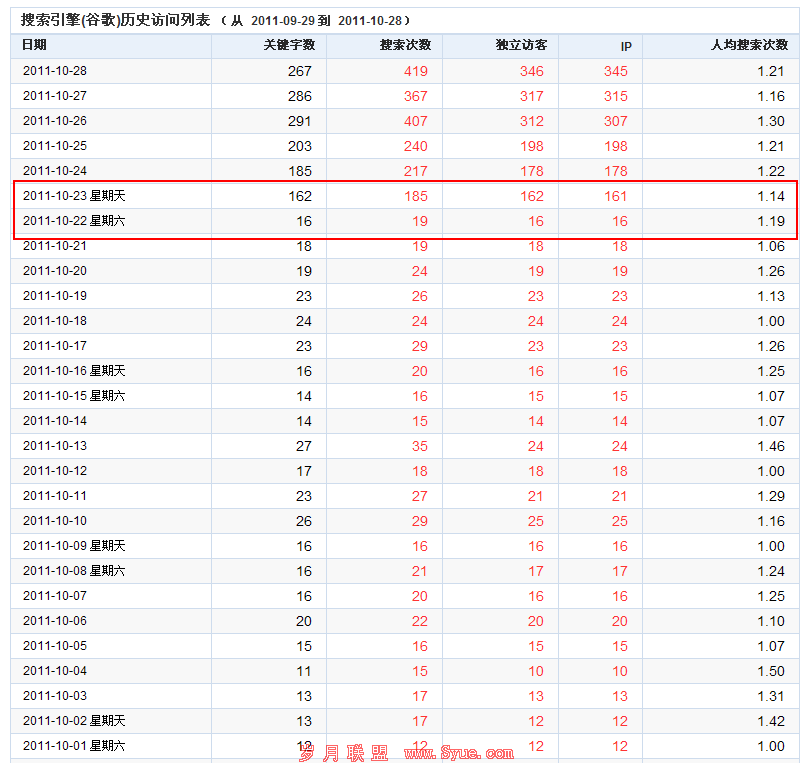Click the 独立访客 column header
Viewport: 810px width, 763px height.
point(521,45)
